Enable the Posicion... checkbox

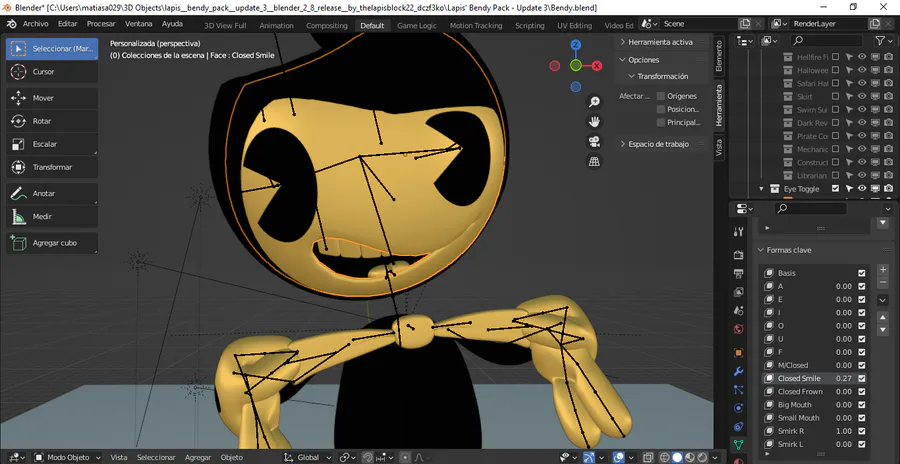[661, 109]
